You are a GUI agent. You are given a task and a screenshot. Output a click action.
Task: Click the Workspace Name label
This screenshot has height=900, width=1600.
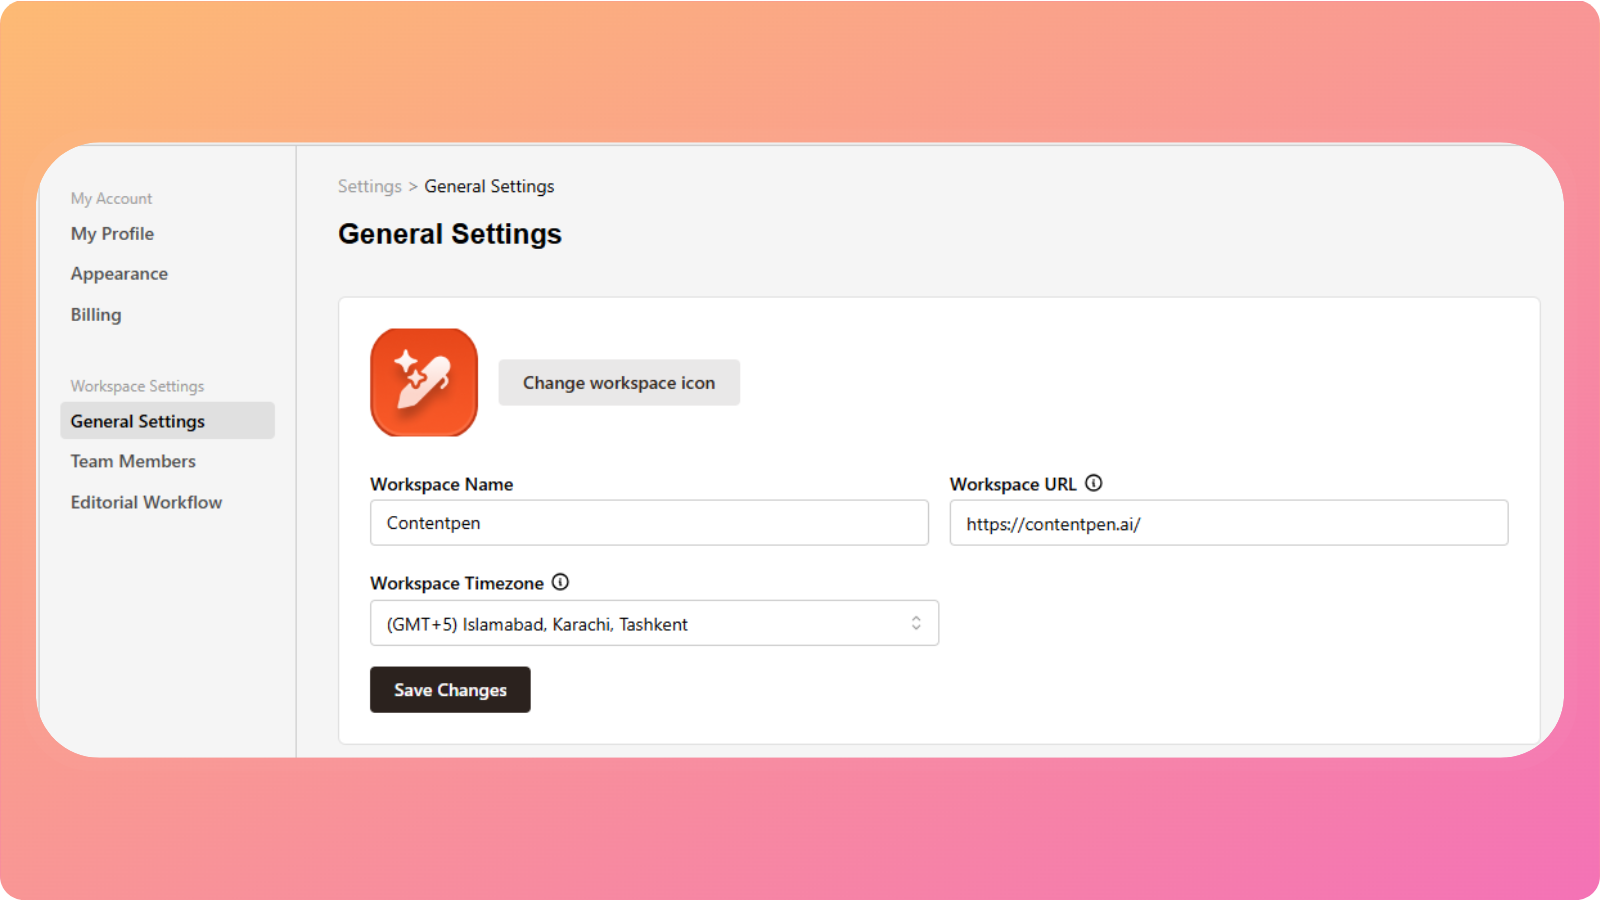pyautogui.click(x=441, y=484)
